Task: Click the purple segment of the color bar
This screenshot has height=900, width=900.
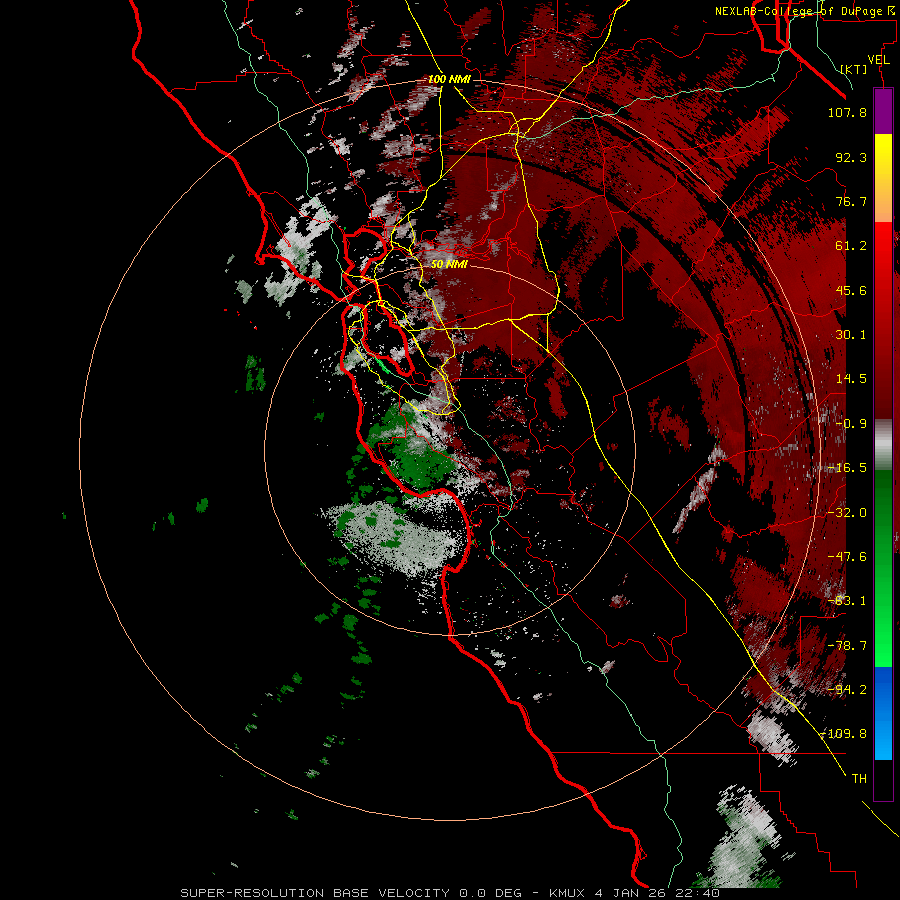Action: tap(883, 111)
